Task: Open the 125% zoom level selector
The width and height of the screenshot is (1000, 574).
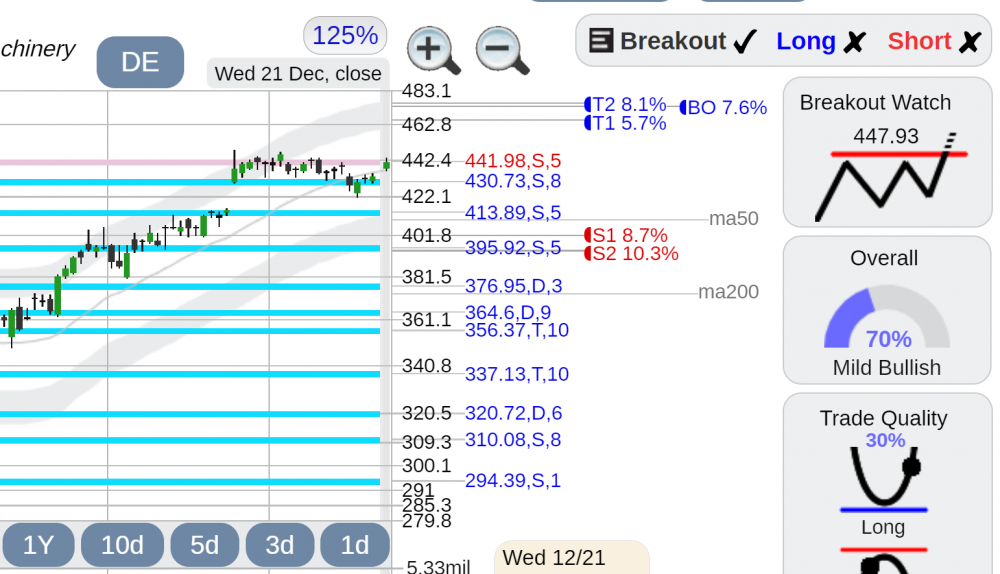Action: click(x=345, y=36)
